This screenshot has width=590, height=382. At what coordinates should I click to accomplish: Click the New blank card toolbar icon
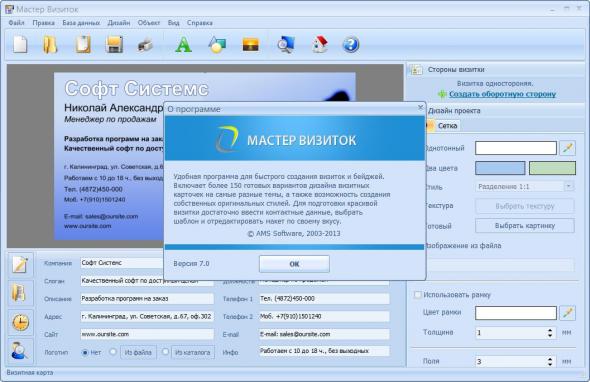tap(20, 45)
